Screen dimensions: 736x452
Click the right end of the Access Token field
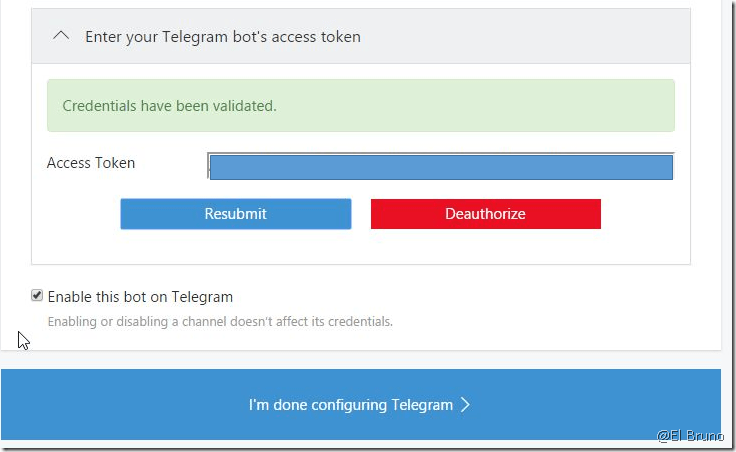[x=660, y=166]
